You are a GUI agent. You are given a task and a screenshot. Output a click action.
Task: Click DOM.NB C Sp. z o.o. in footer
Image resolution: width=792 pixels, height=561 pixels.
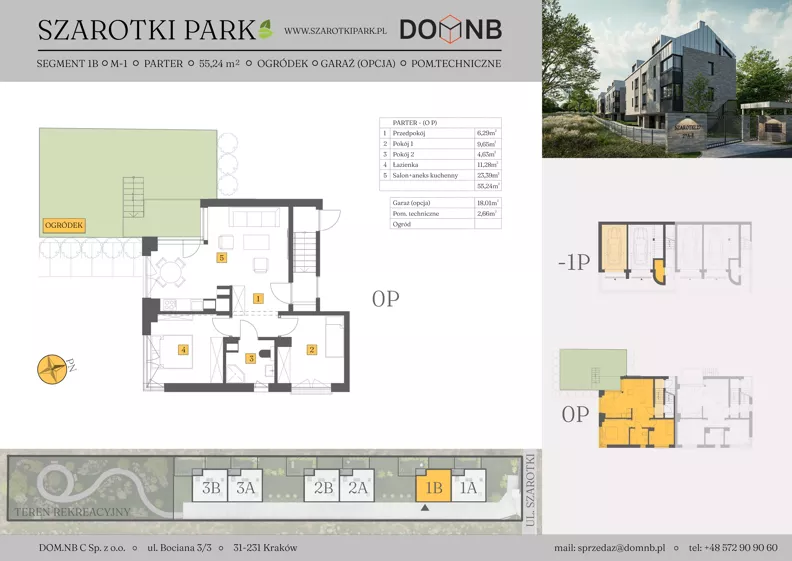pos(82,547)
